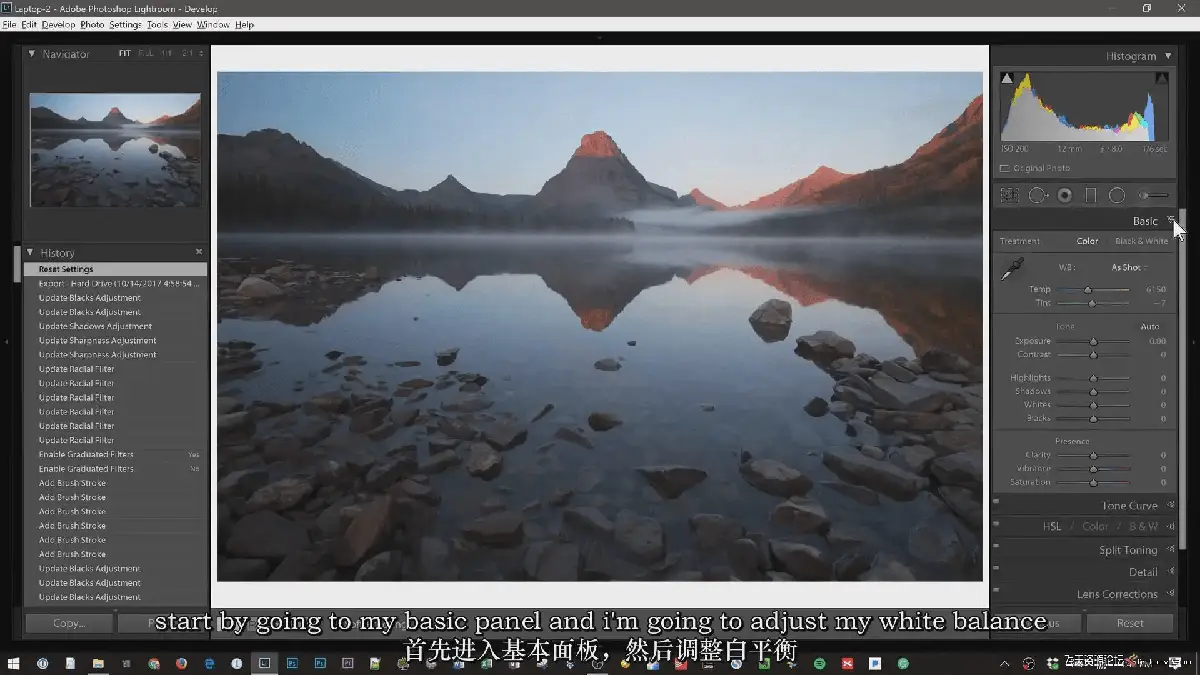Open the Develop menu

tap(58, 24)
